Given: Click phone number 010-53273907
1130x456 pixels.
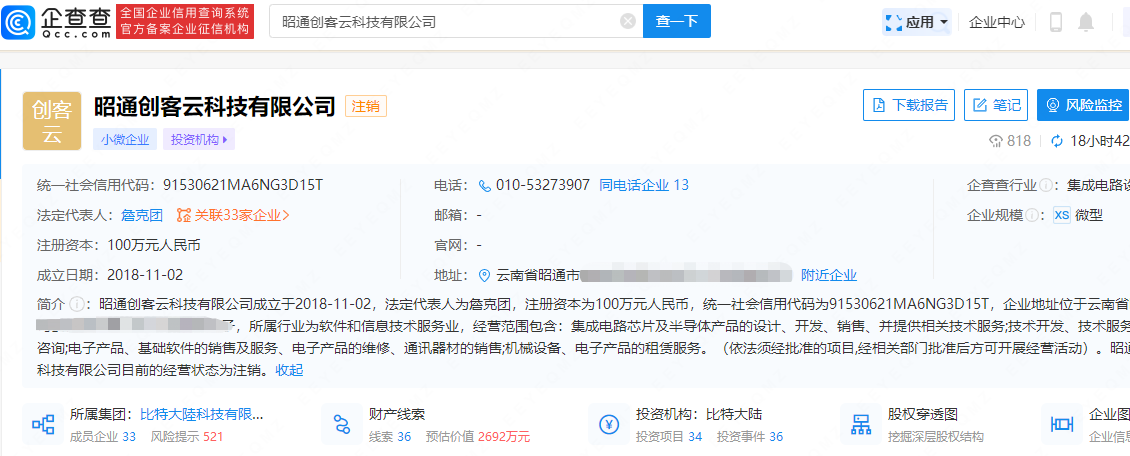Looking at the screenshot, I should (543, 185).
